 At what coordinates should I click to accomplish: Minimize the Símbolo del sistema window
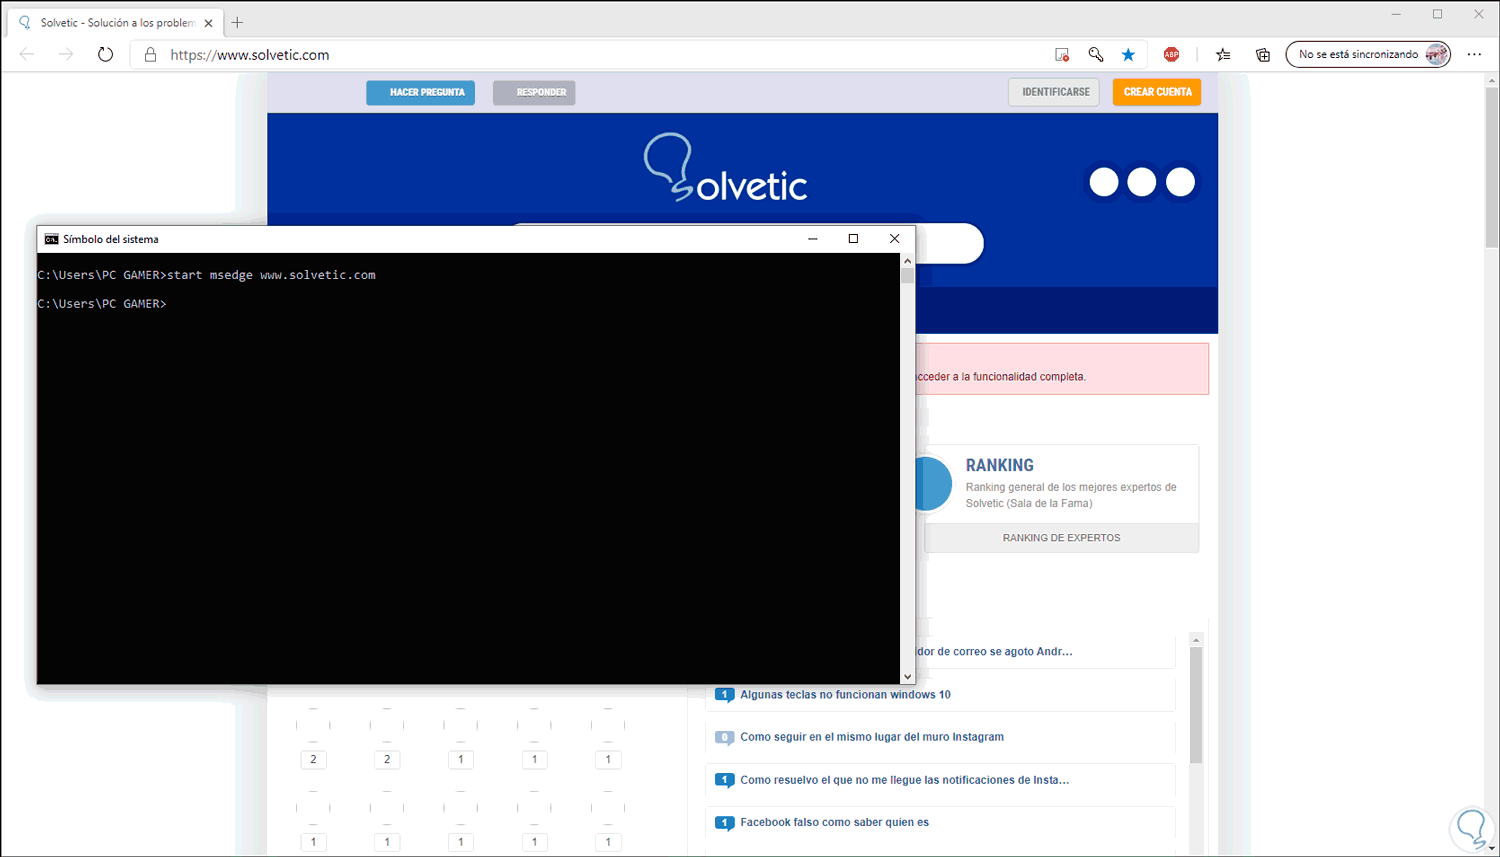coord(813,239)
